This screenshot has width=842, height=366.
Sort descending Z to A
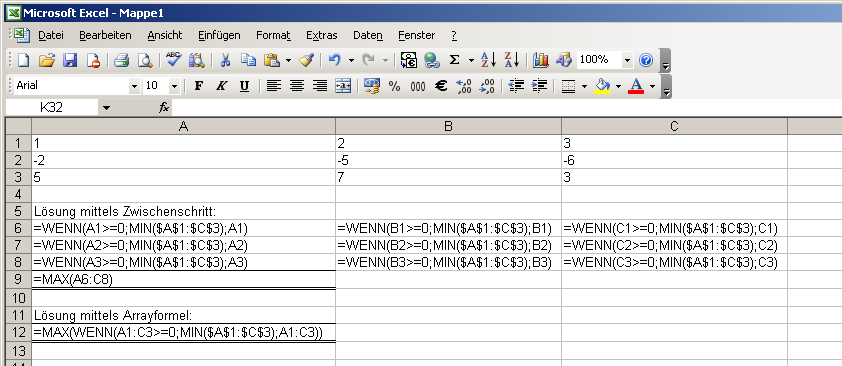coord(512,61)
